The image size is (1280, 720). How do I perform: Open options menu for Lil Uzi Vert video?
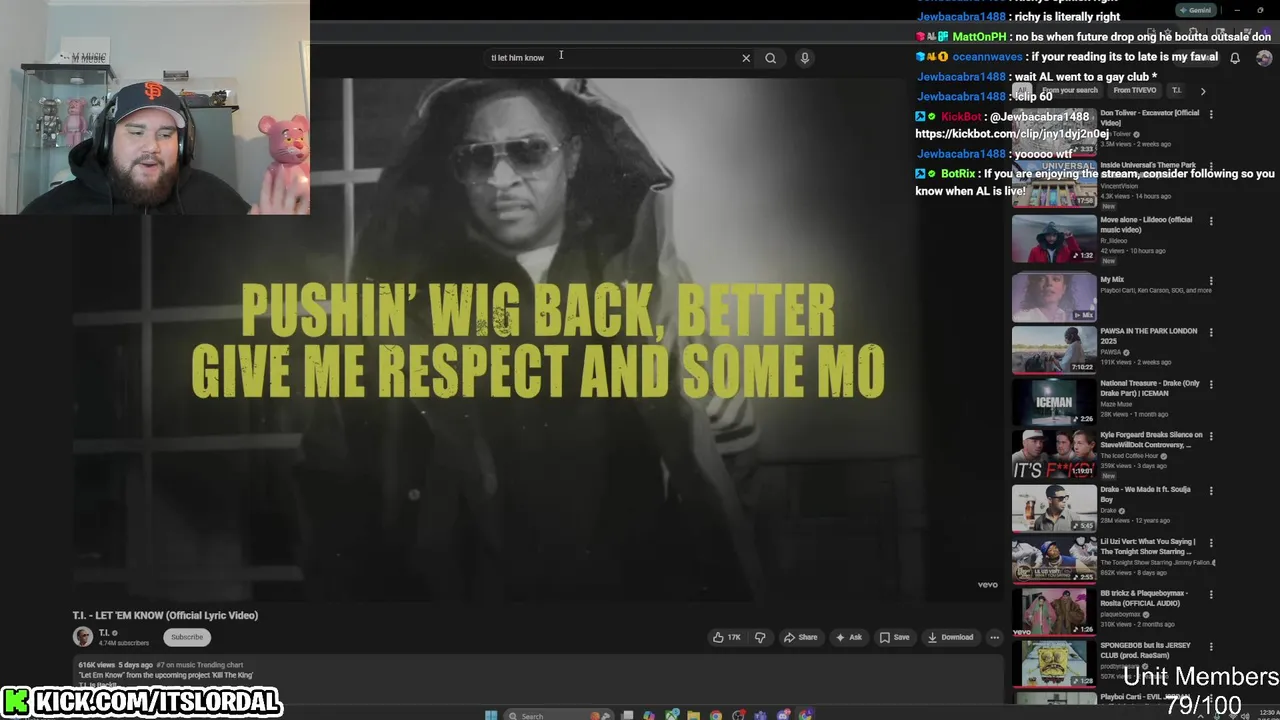1211,543
